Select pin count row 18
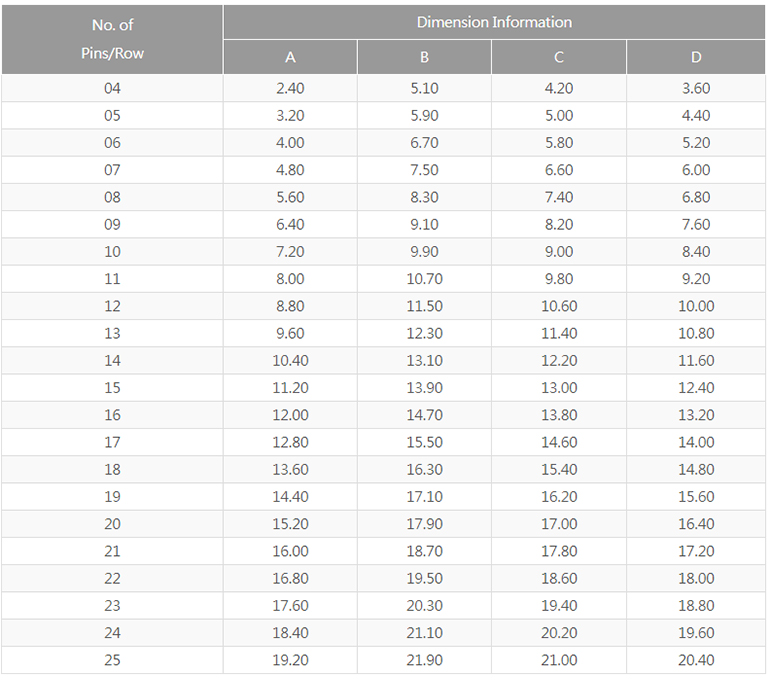Image resolution: width=768 pixels, height=680 pixels. tap(112, 470)
